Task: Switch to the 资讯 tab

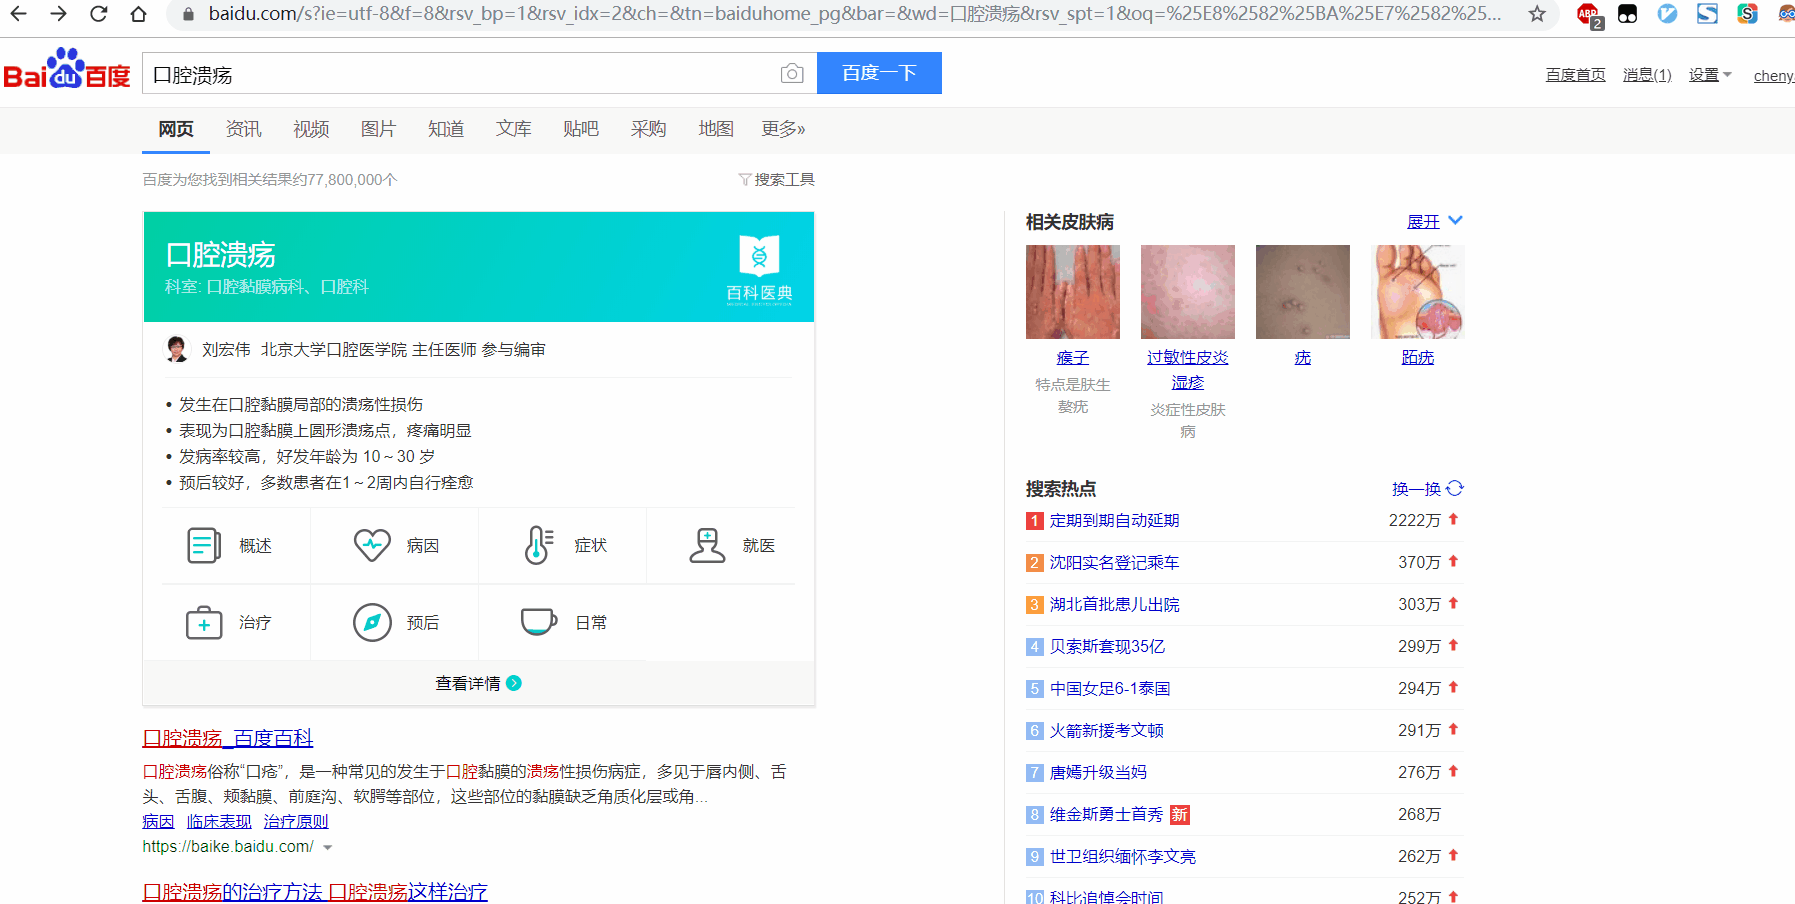Action: click(243, 129)
